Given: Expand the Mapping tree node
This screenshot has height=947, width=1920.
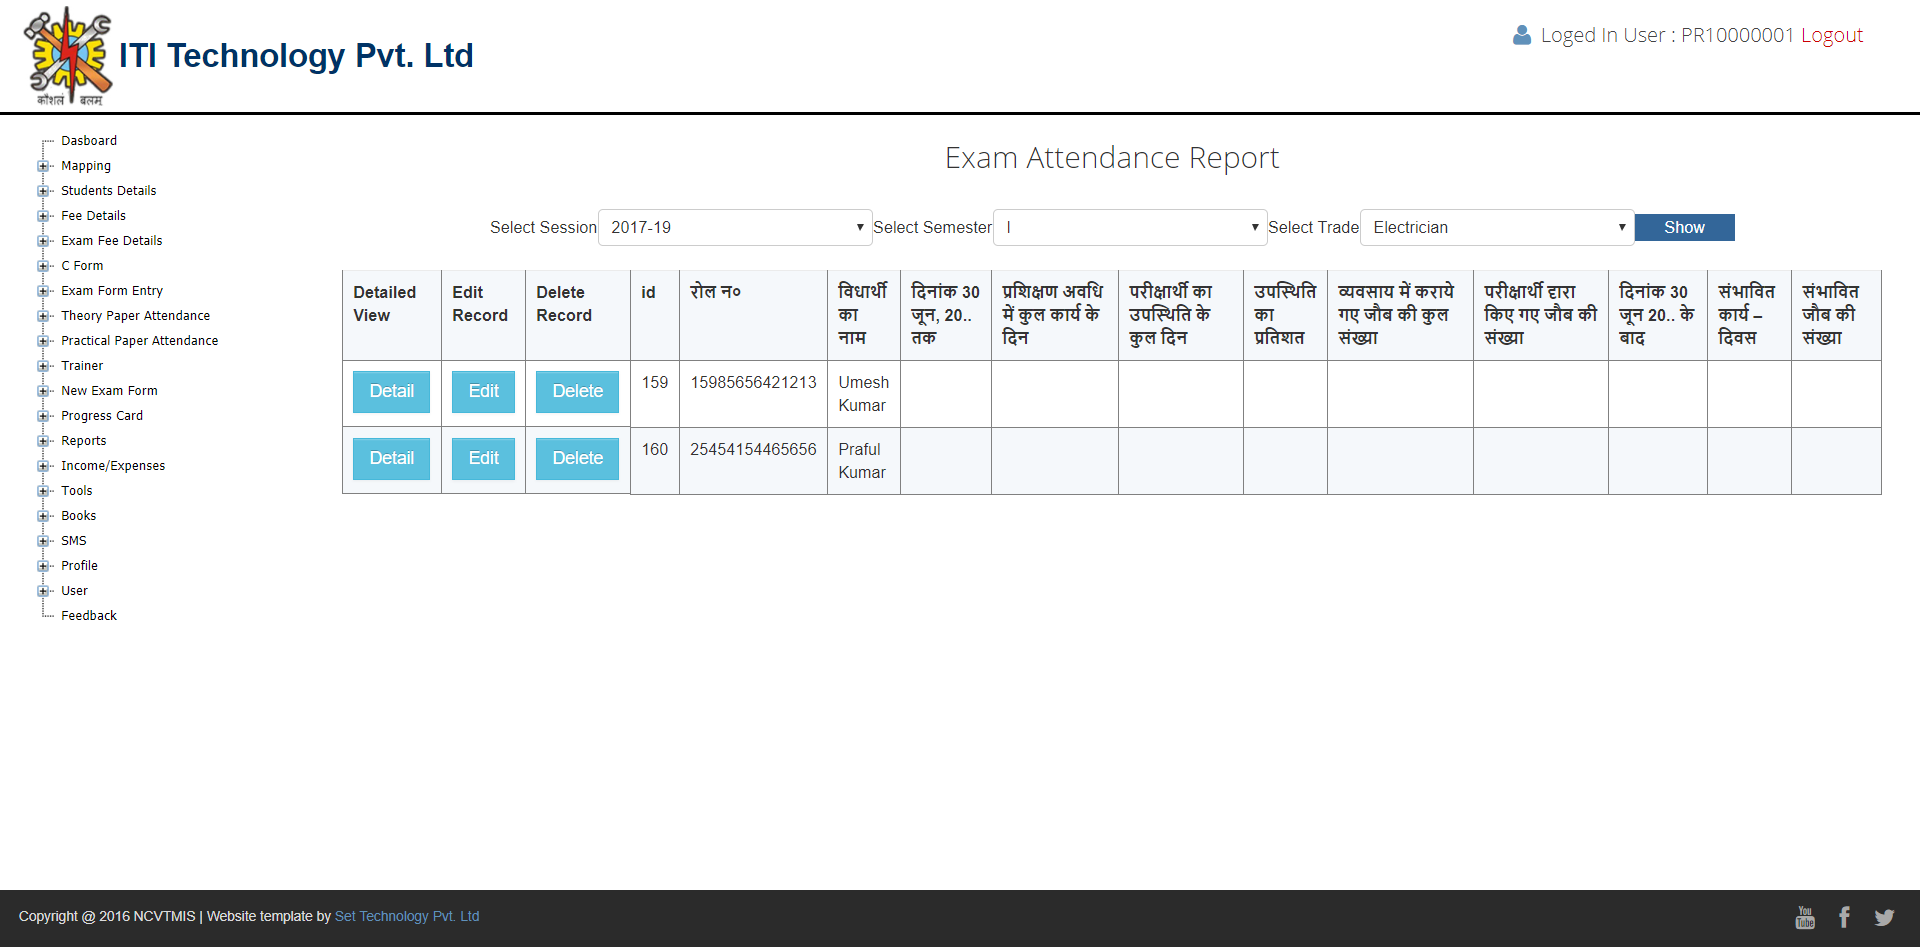Looking at the screenshot, I should click(x=43, y=166).
